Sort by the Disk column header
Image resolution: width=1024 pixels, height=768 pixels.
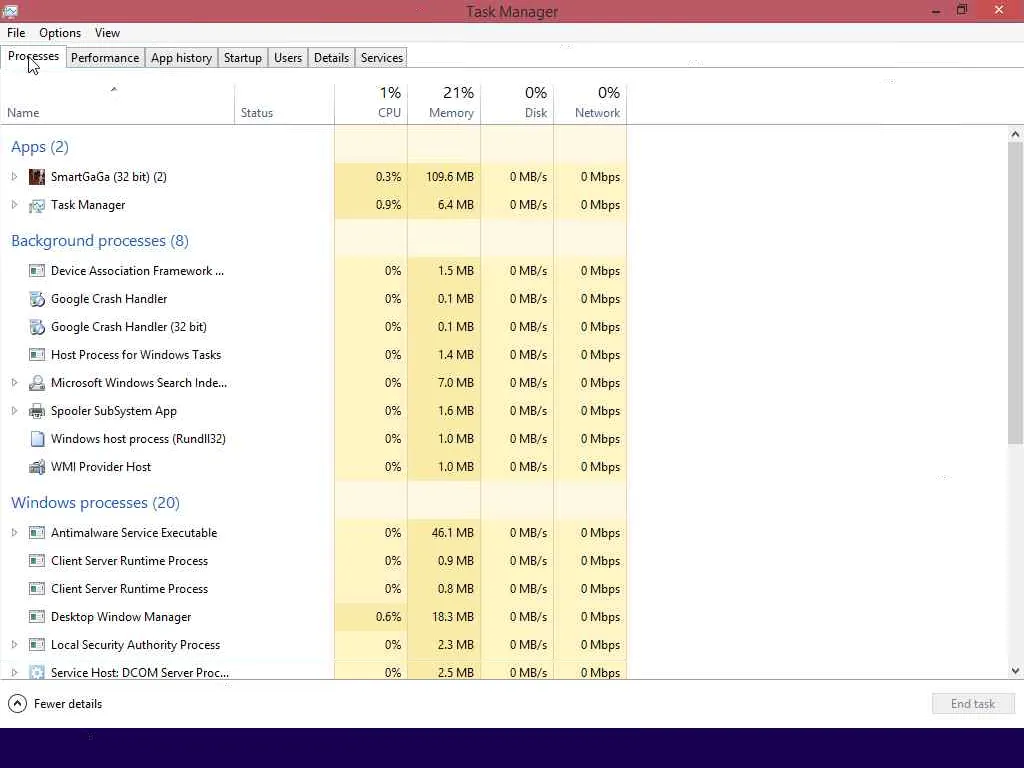click(x=517, y=104)
